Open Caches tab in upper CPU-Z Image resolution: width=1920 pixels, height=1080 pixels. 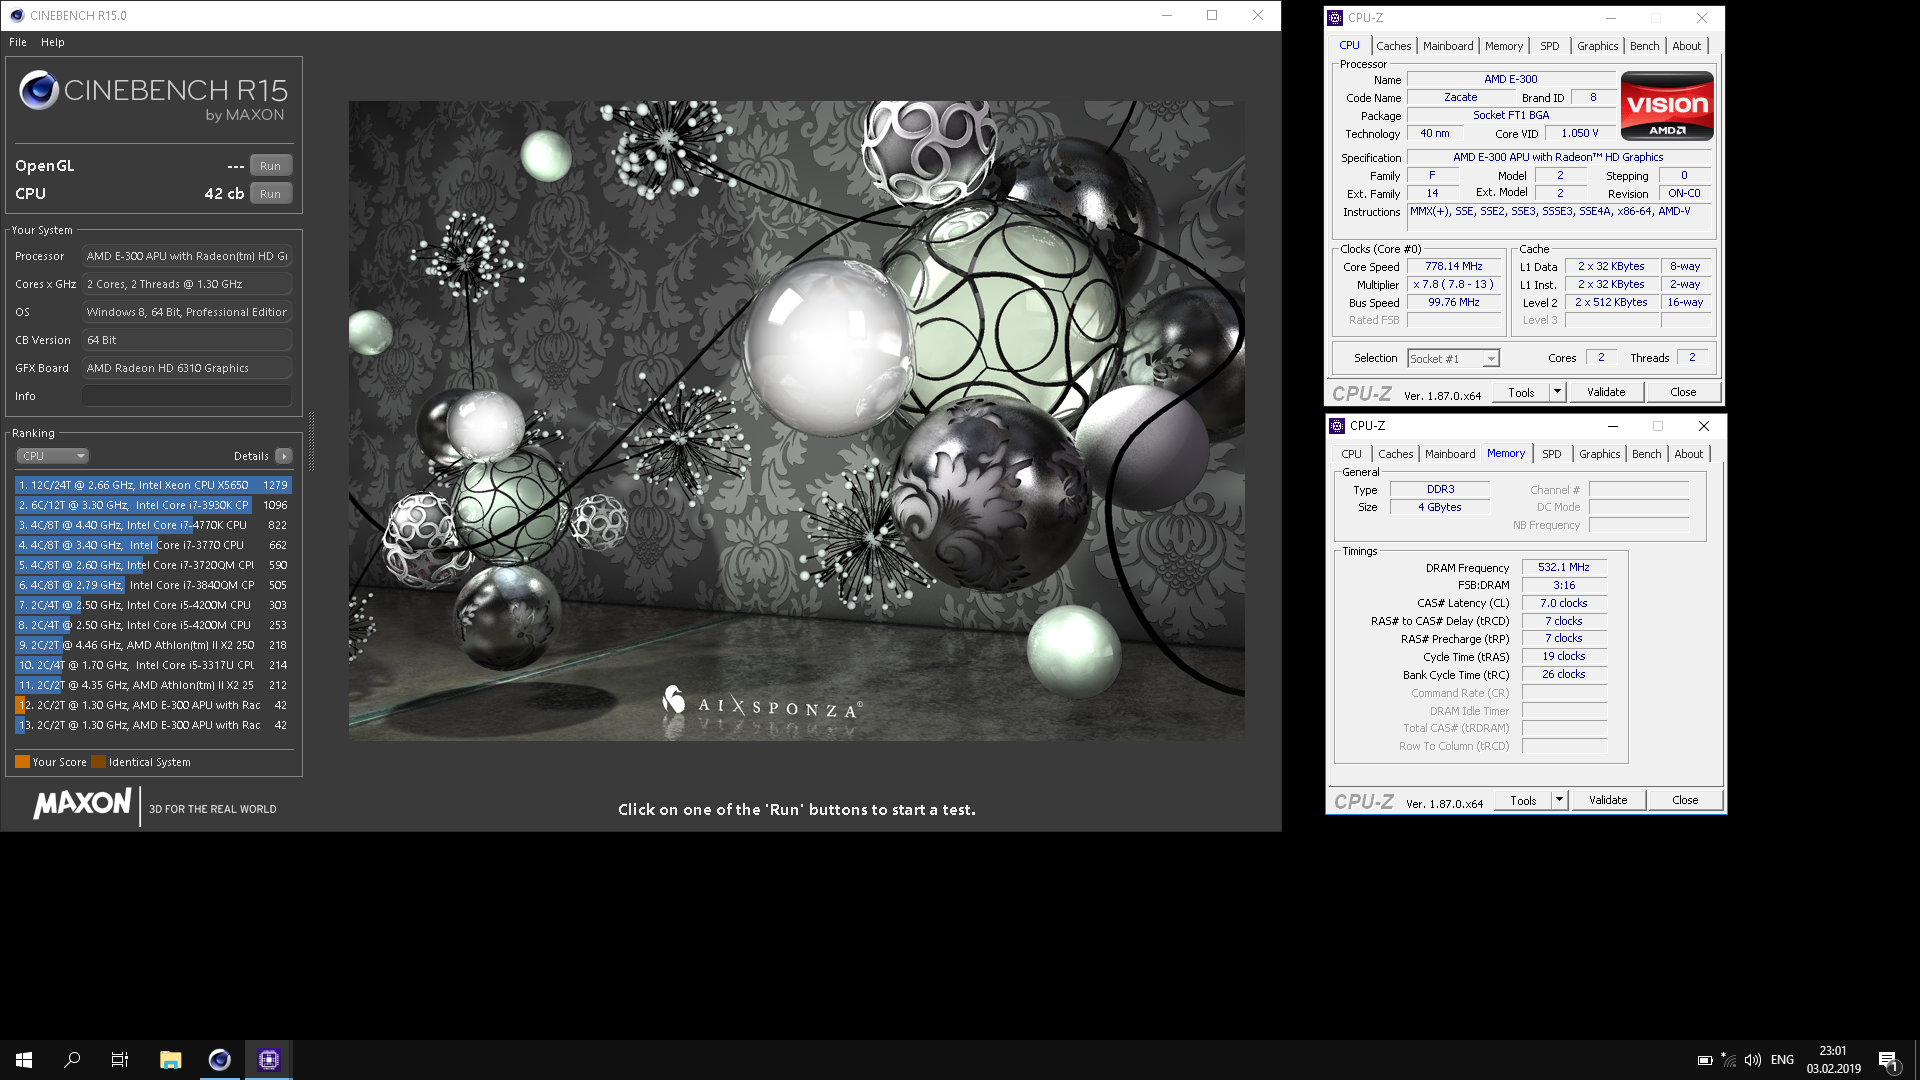[x=1393, y=46]
